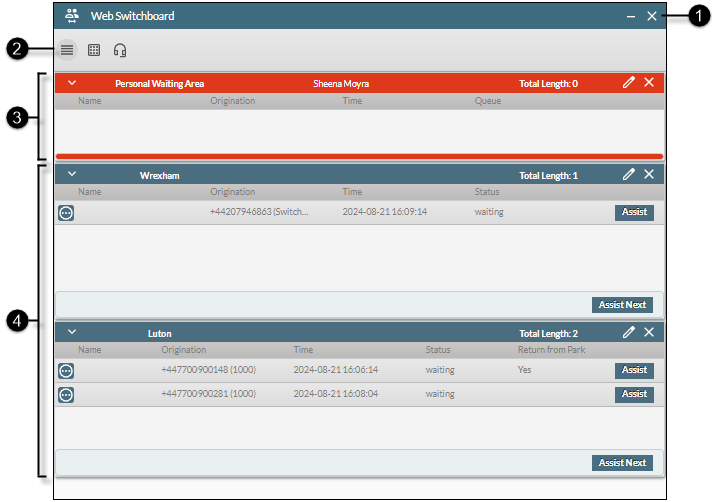The image size is (715, 502).
Task: Edit the Wrexham queue with pencil icon
Action: pyautogui.click(x=628, y=174)
